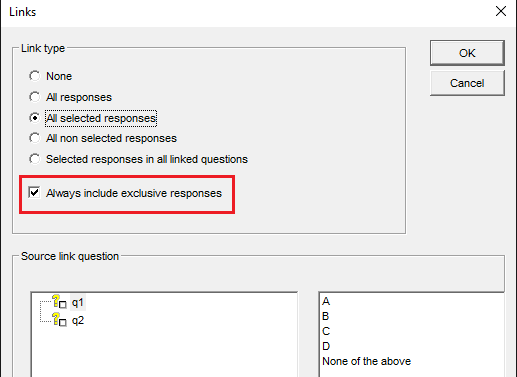Image resolution: width=517 pixels, height=377 pixels.
Task: Click the All selected responses label text
Action: click(x=101, y=118)
